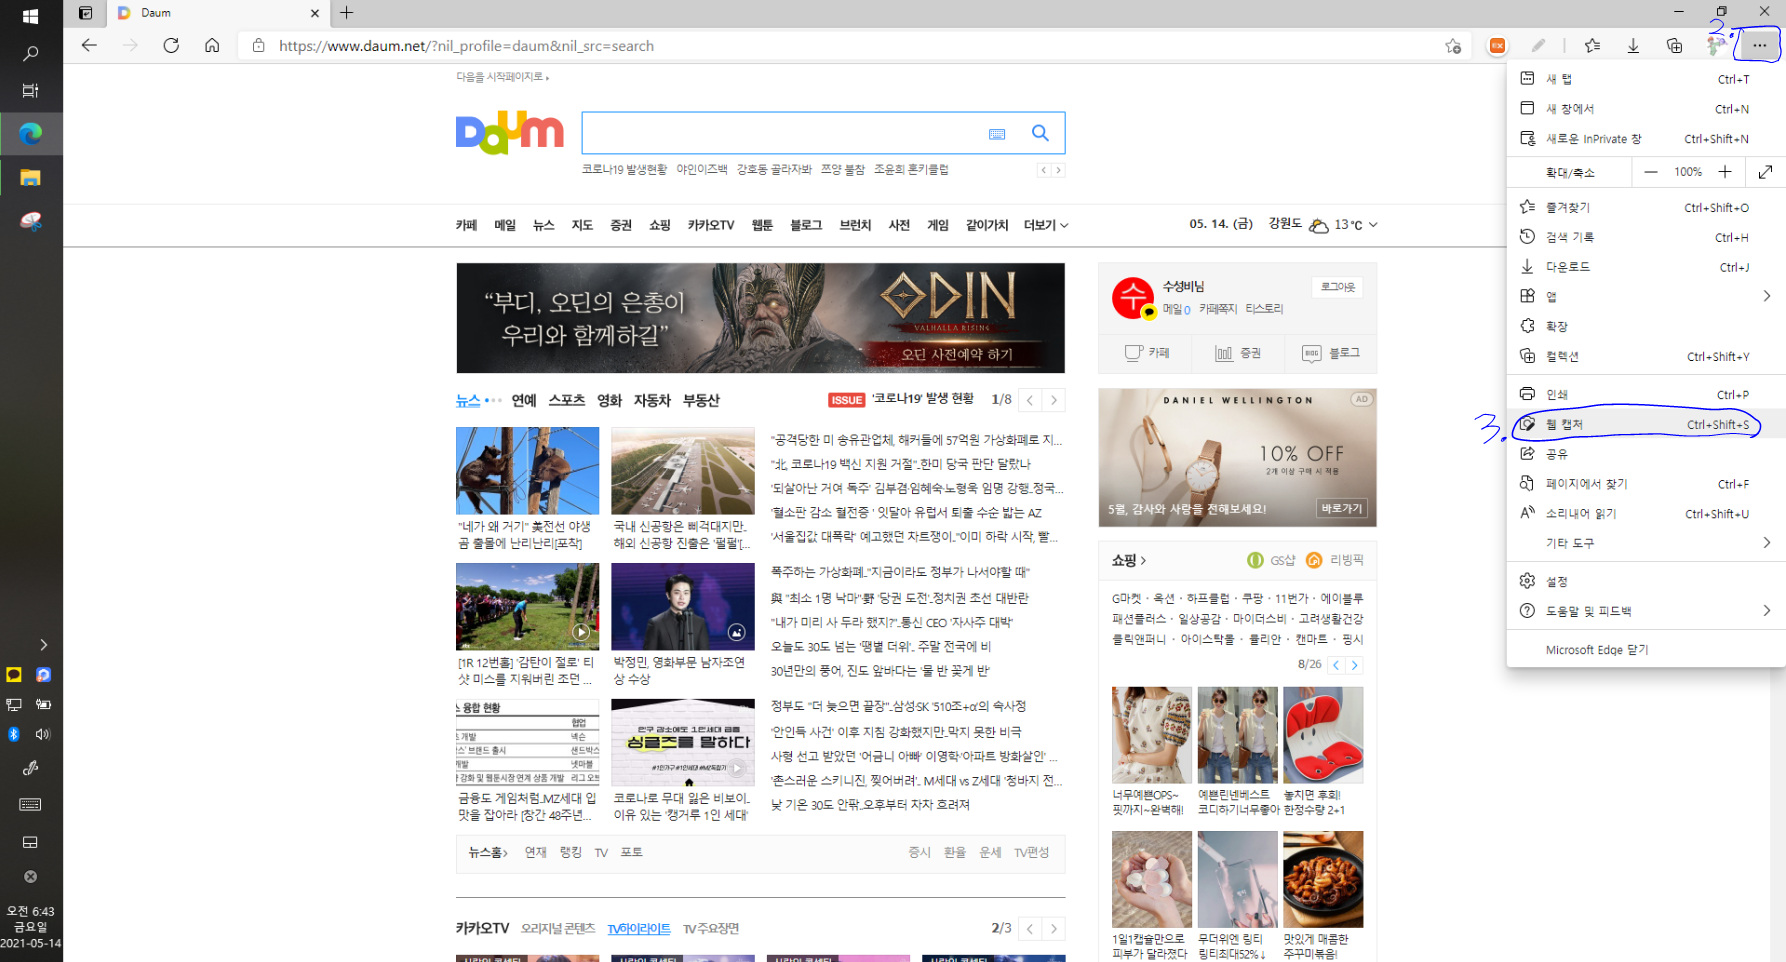Go to next news page arrow beside 1/8
Screen dimensions: 1786x962
click(x=1053, y=400)
